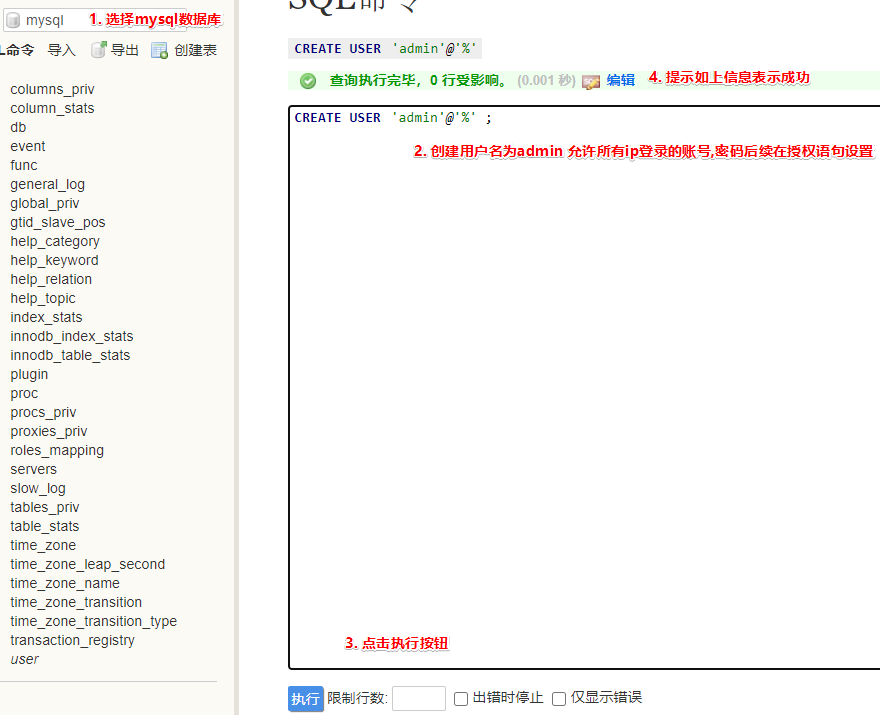Click the executed CREATE USER query text
The height and width of the screenshot is (715, 880).
point(385,49)
